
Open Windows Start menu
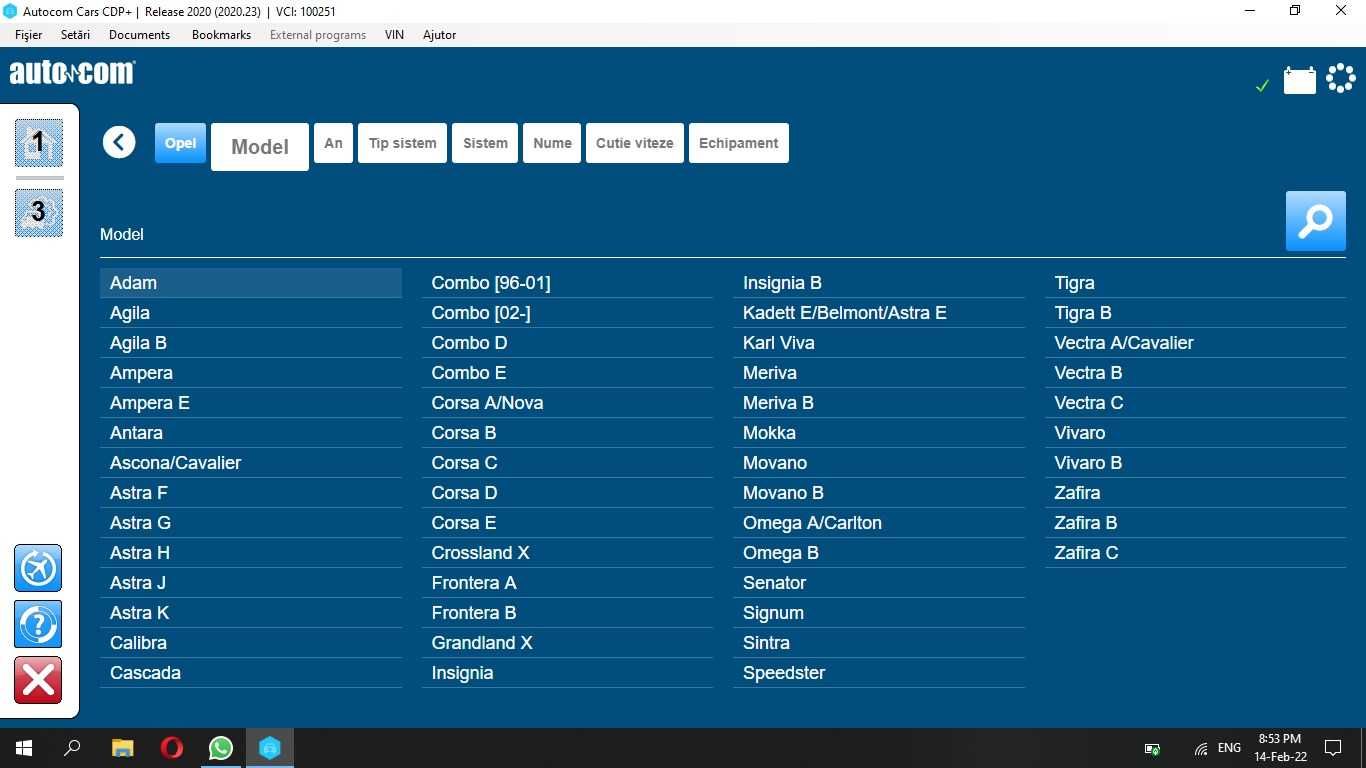click(x=24, y=748)
